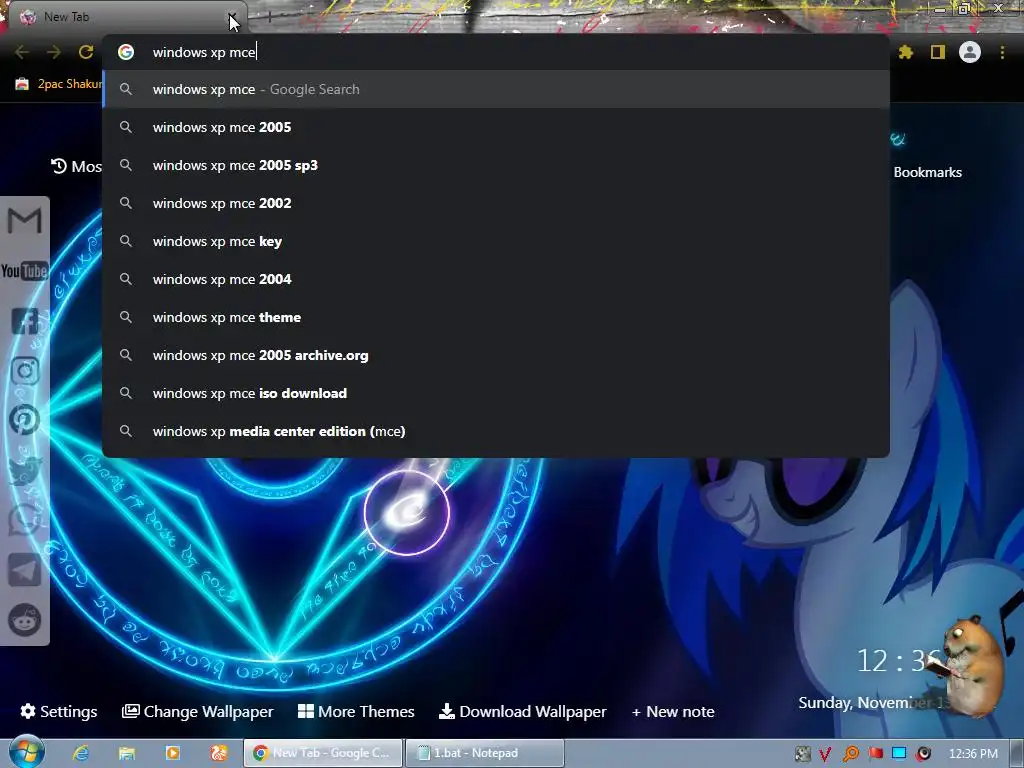Choose suggestion 'windows xp mce key'

coord(496,241)
